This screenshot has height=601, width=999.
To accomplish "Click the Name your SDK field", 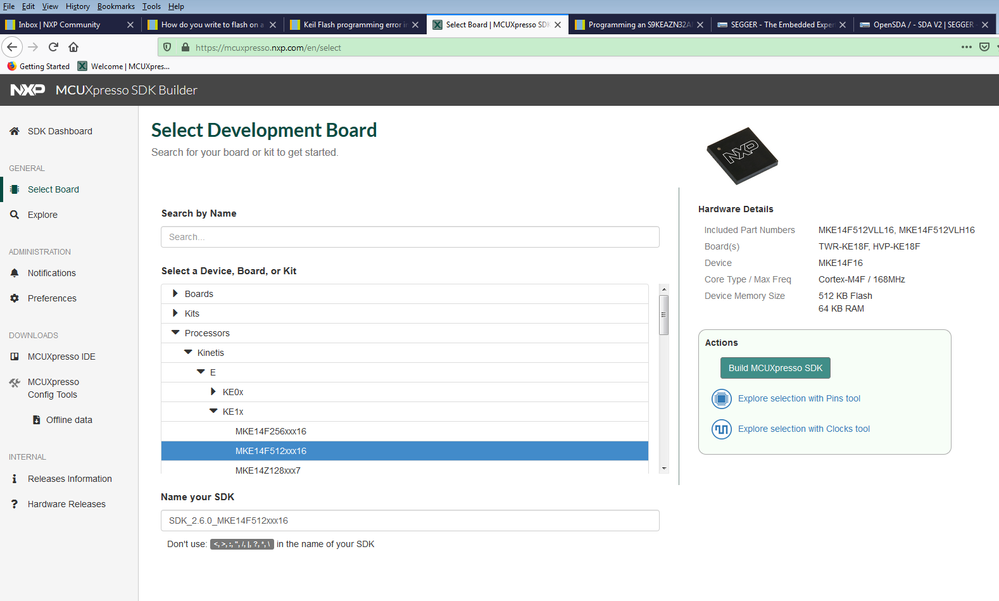I will click(410, 521).
